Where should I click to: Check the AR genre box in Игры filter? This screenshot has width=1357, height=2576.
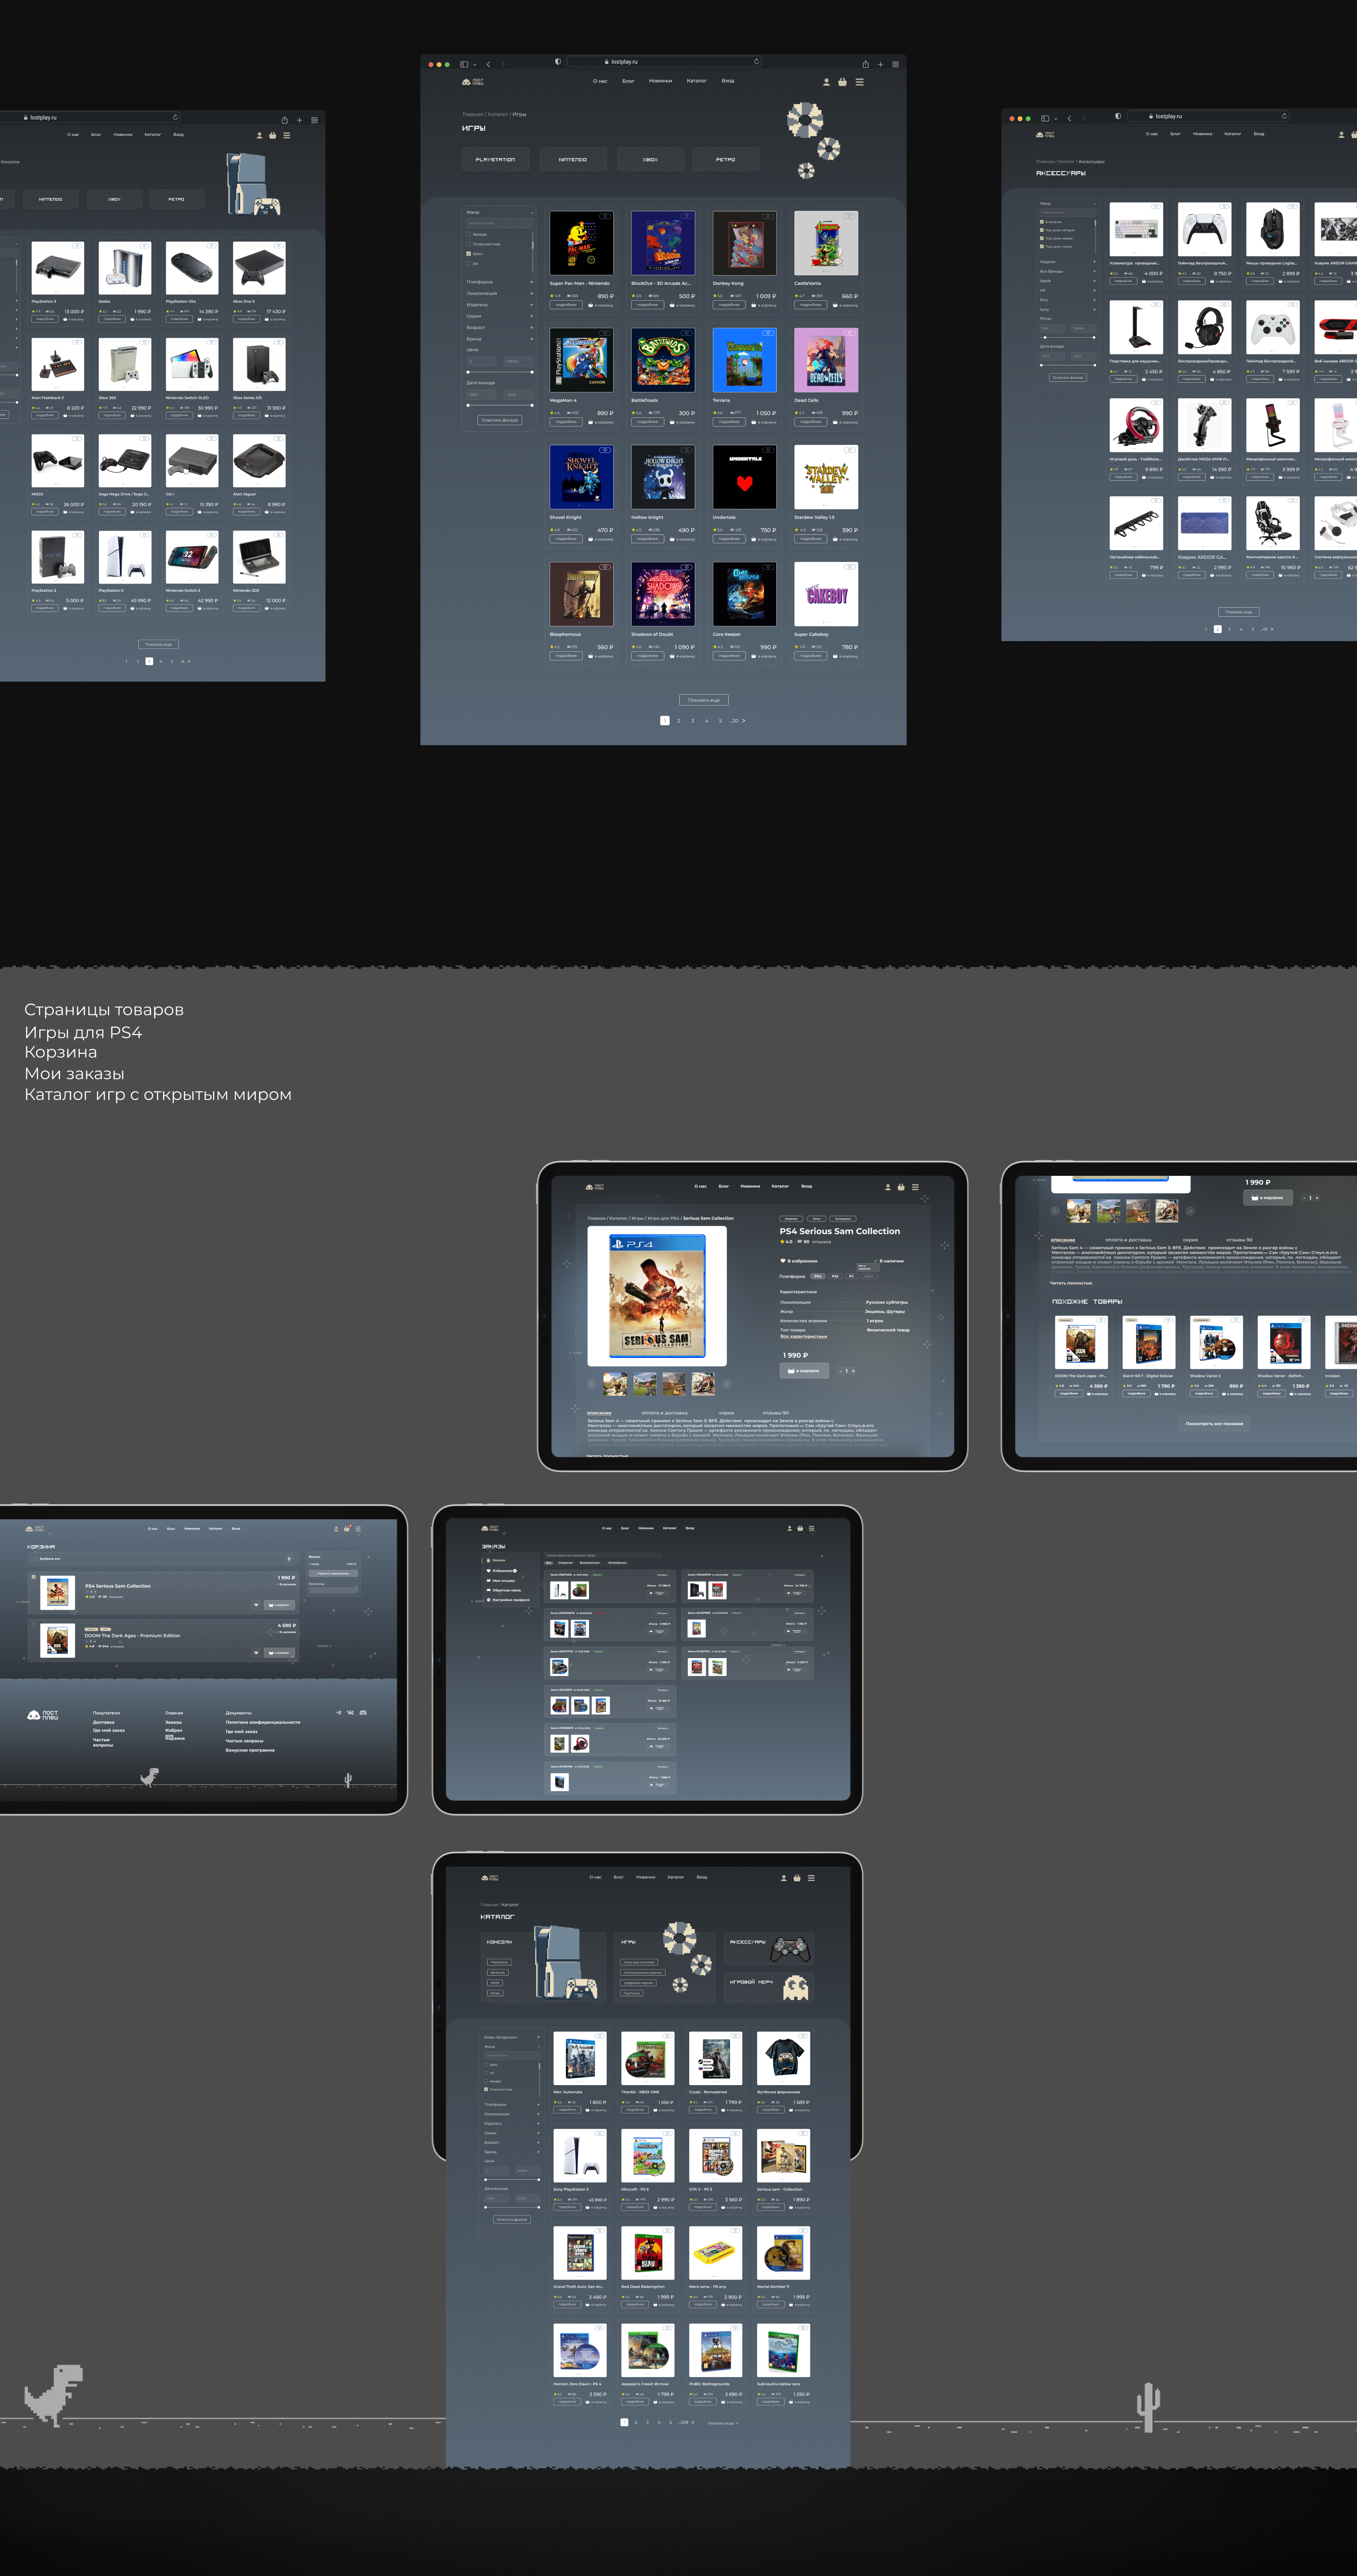point(468,264)
